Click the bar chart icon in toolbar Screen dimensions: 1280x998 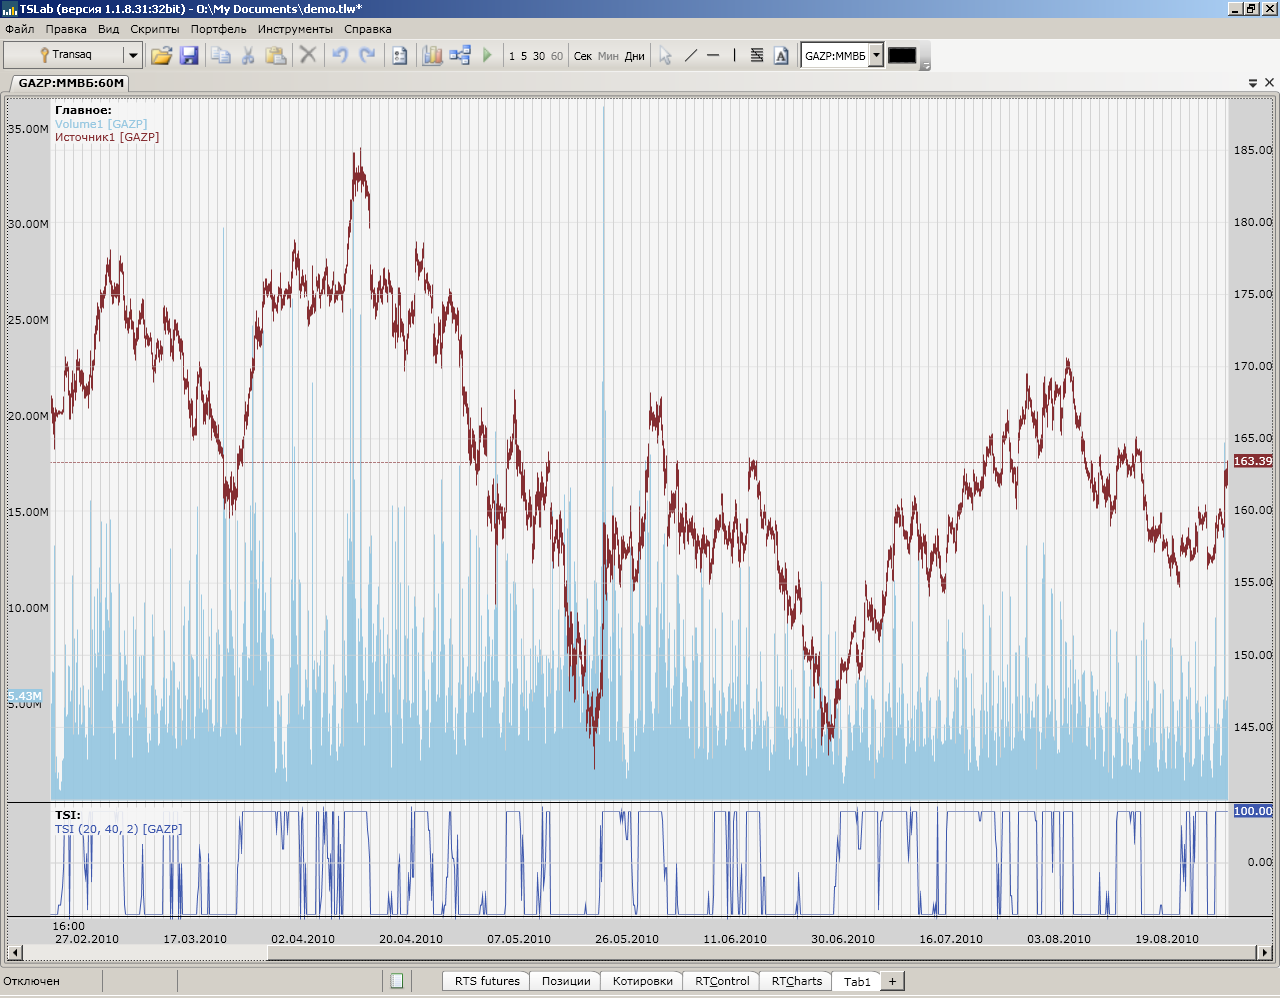[432, 56]
